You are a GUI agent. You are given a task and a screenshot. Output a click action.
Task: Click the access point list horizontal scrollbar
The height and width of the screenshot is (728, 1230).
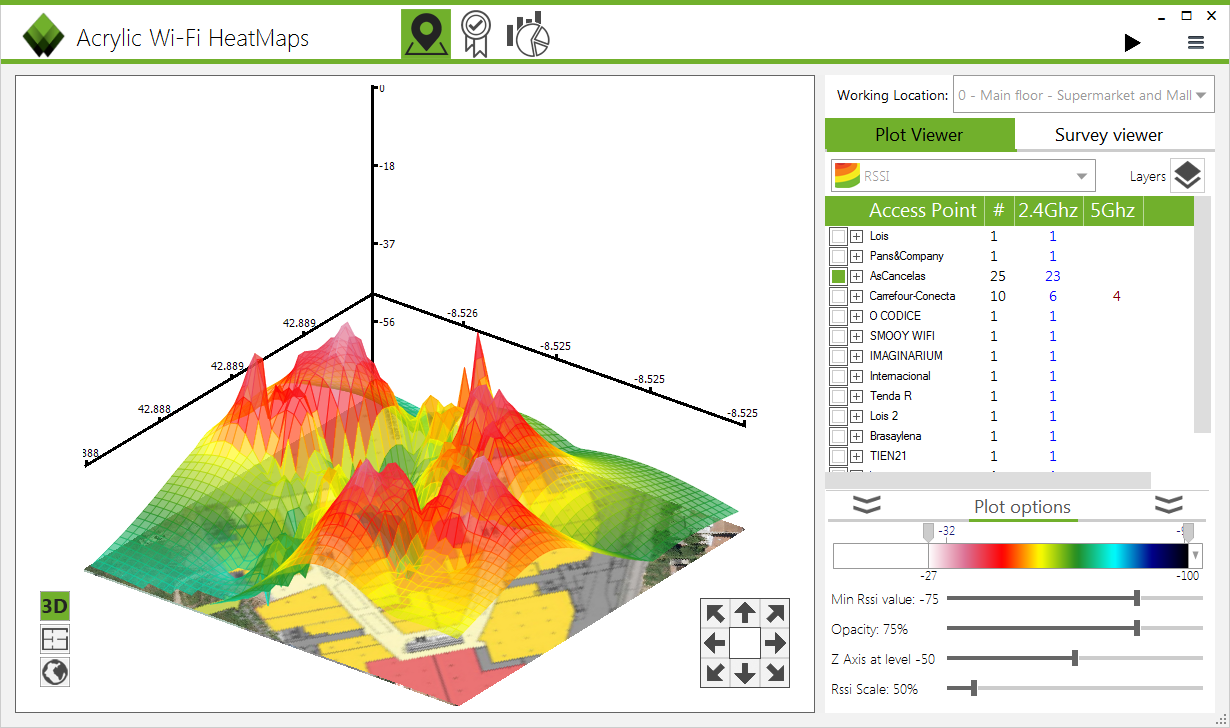pyautogui.click(x=988, y=481)
